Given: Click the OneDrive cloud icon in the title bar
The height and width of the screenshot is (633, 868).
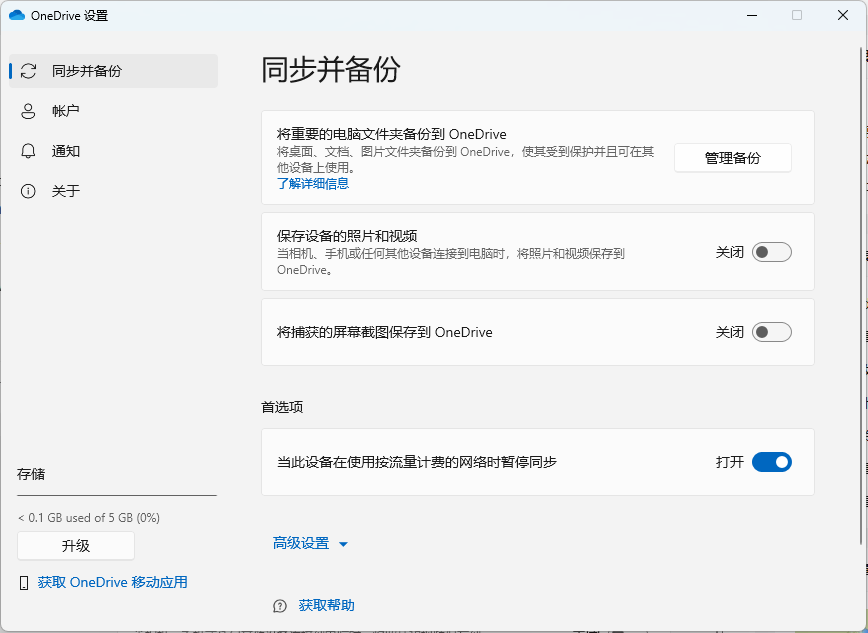Looking at the screenshot, I should (19, 15).
